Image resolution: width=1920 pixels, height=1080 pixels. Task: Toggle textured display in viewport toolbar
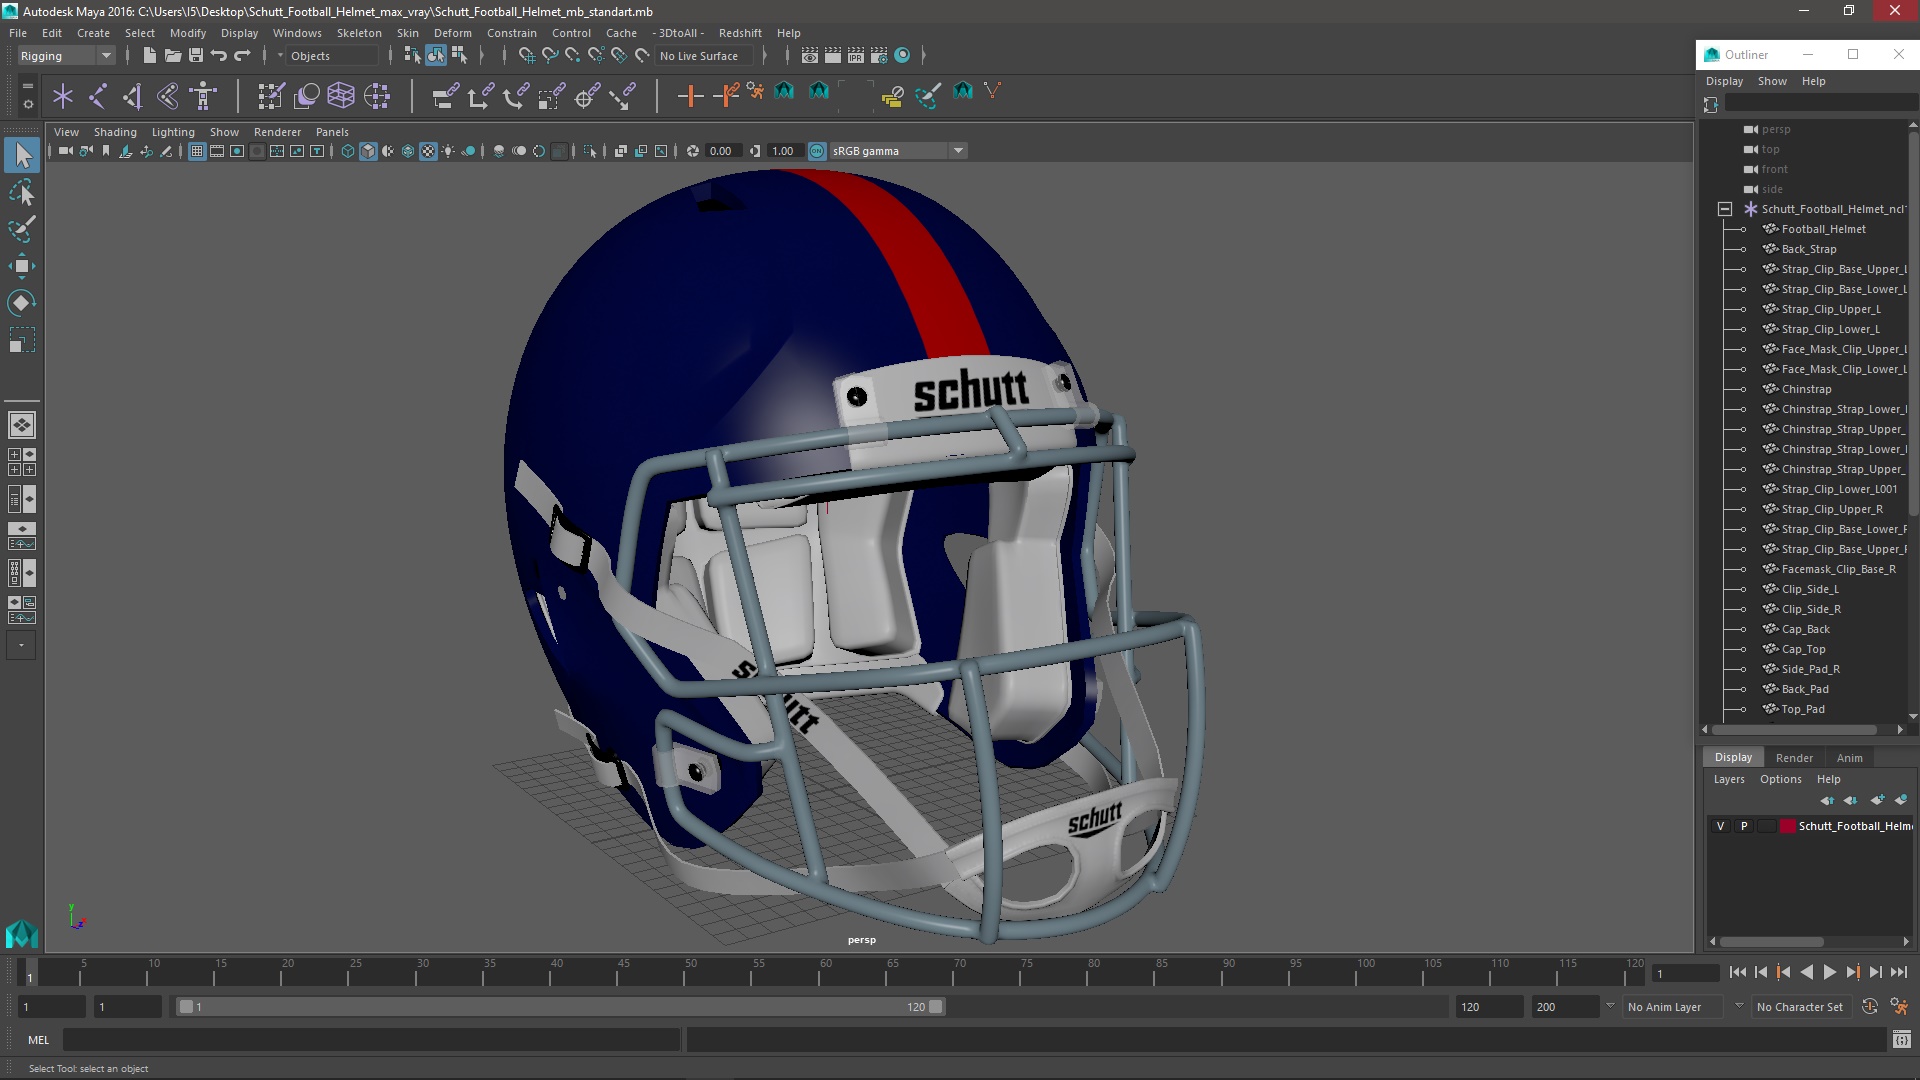pos(428,151)
